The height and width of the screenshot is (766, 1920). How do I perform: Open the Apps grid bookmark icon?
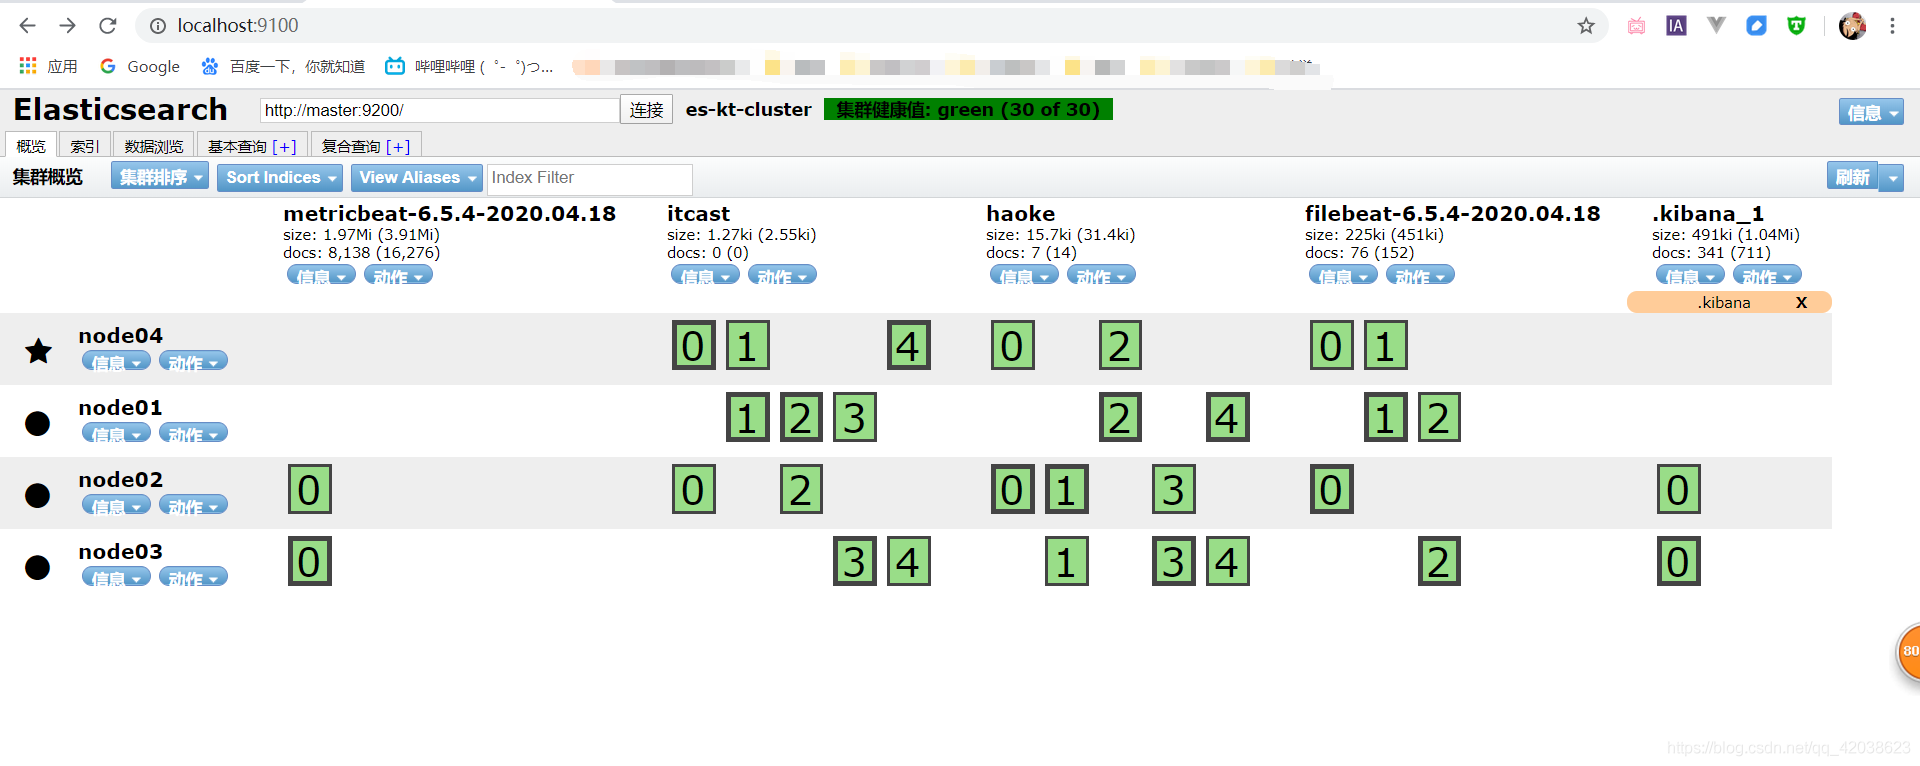click(28, 66)
